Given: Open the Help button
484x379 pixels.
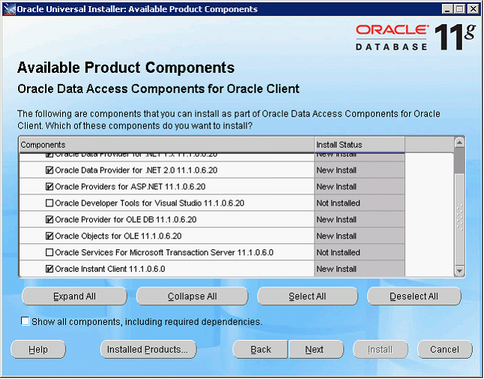Looking at the screenshot, I should pyautogui.click(x=38, y=349).
